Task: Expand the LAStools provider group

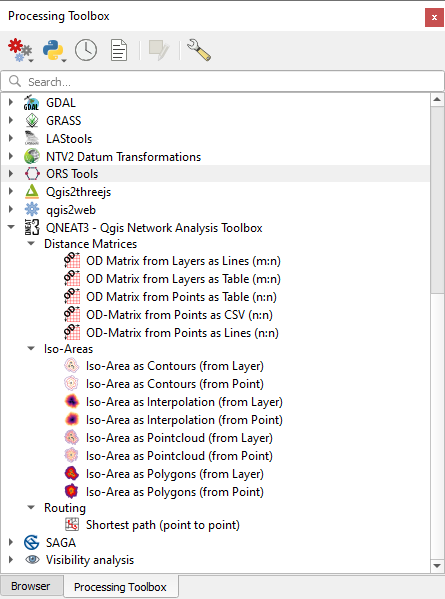Action: [x=11, y=138]
